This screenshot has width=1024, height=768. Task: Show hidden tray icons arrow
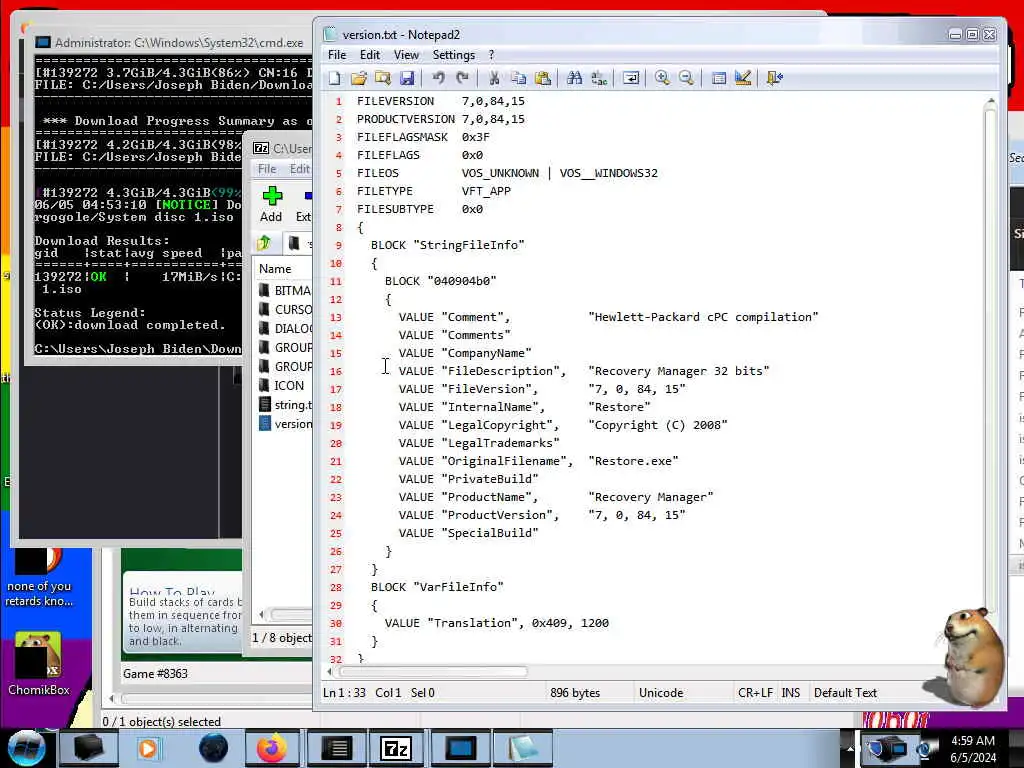[x=850, y=748]
